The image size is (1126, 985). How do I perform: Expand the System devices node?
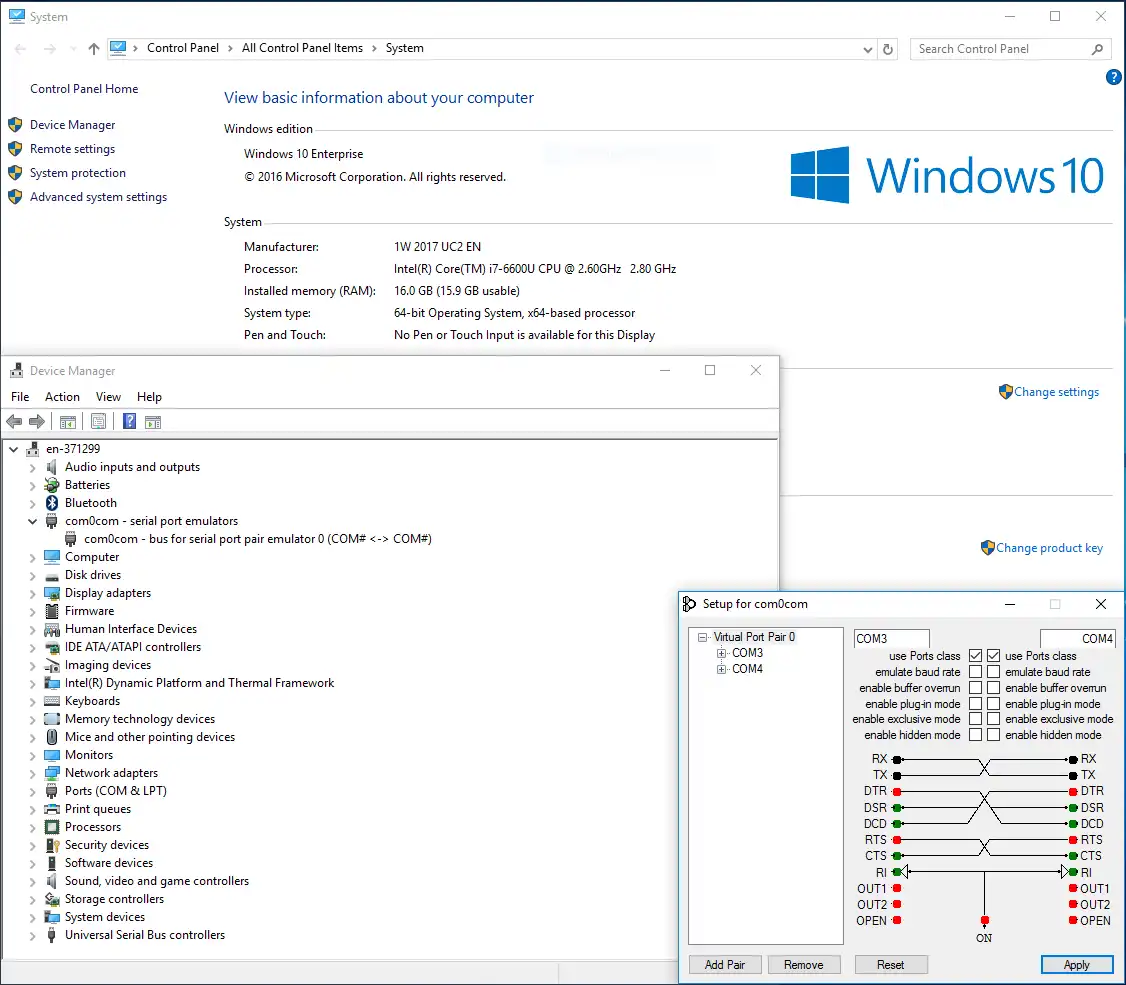[32, 918]
